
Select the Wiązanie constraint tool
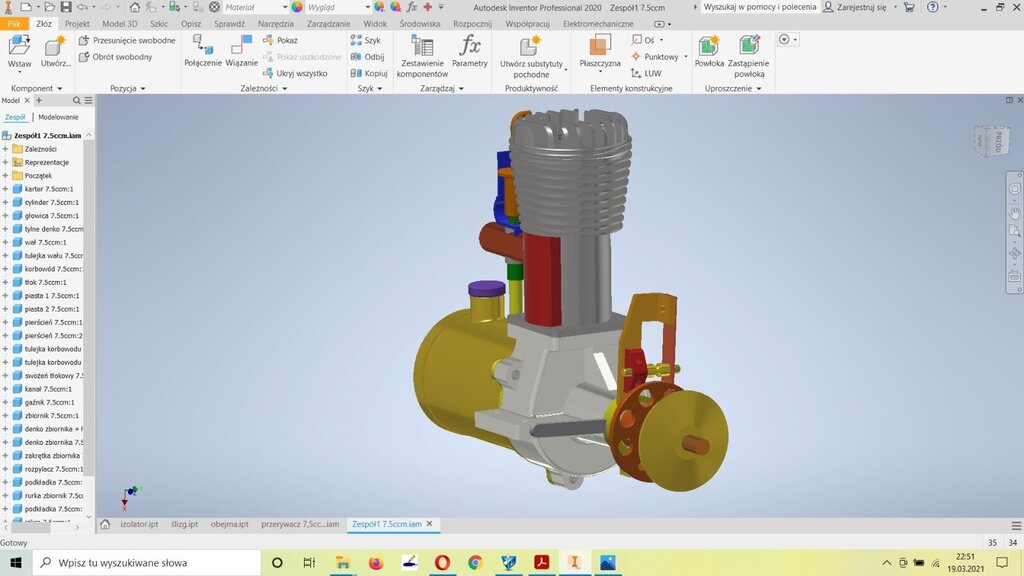point(241,46)
